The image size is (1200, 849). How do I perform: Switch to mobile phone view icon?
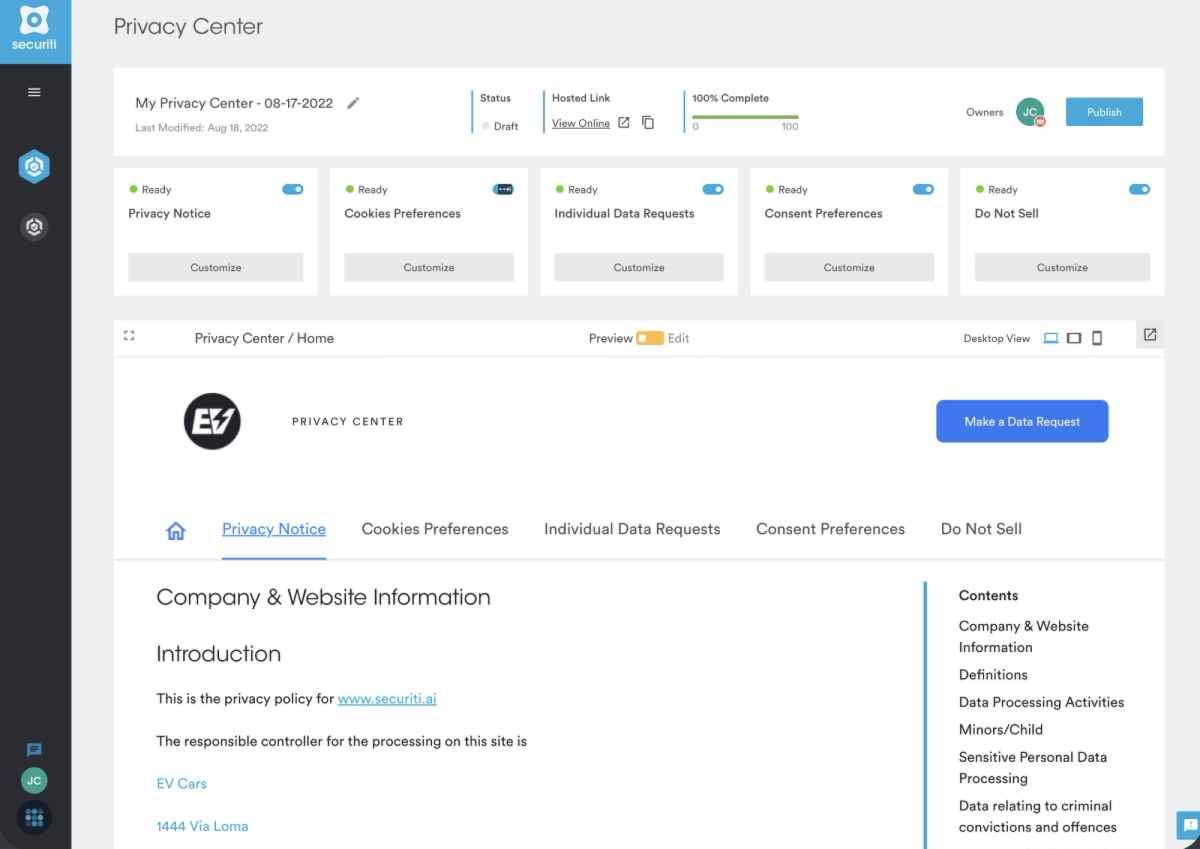coord(1097,338)
